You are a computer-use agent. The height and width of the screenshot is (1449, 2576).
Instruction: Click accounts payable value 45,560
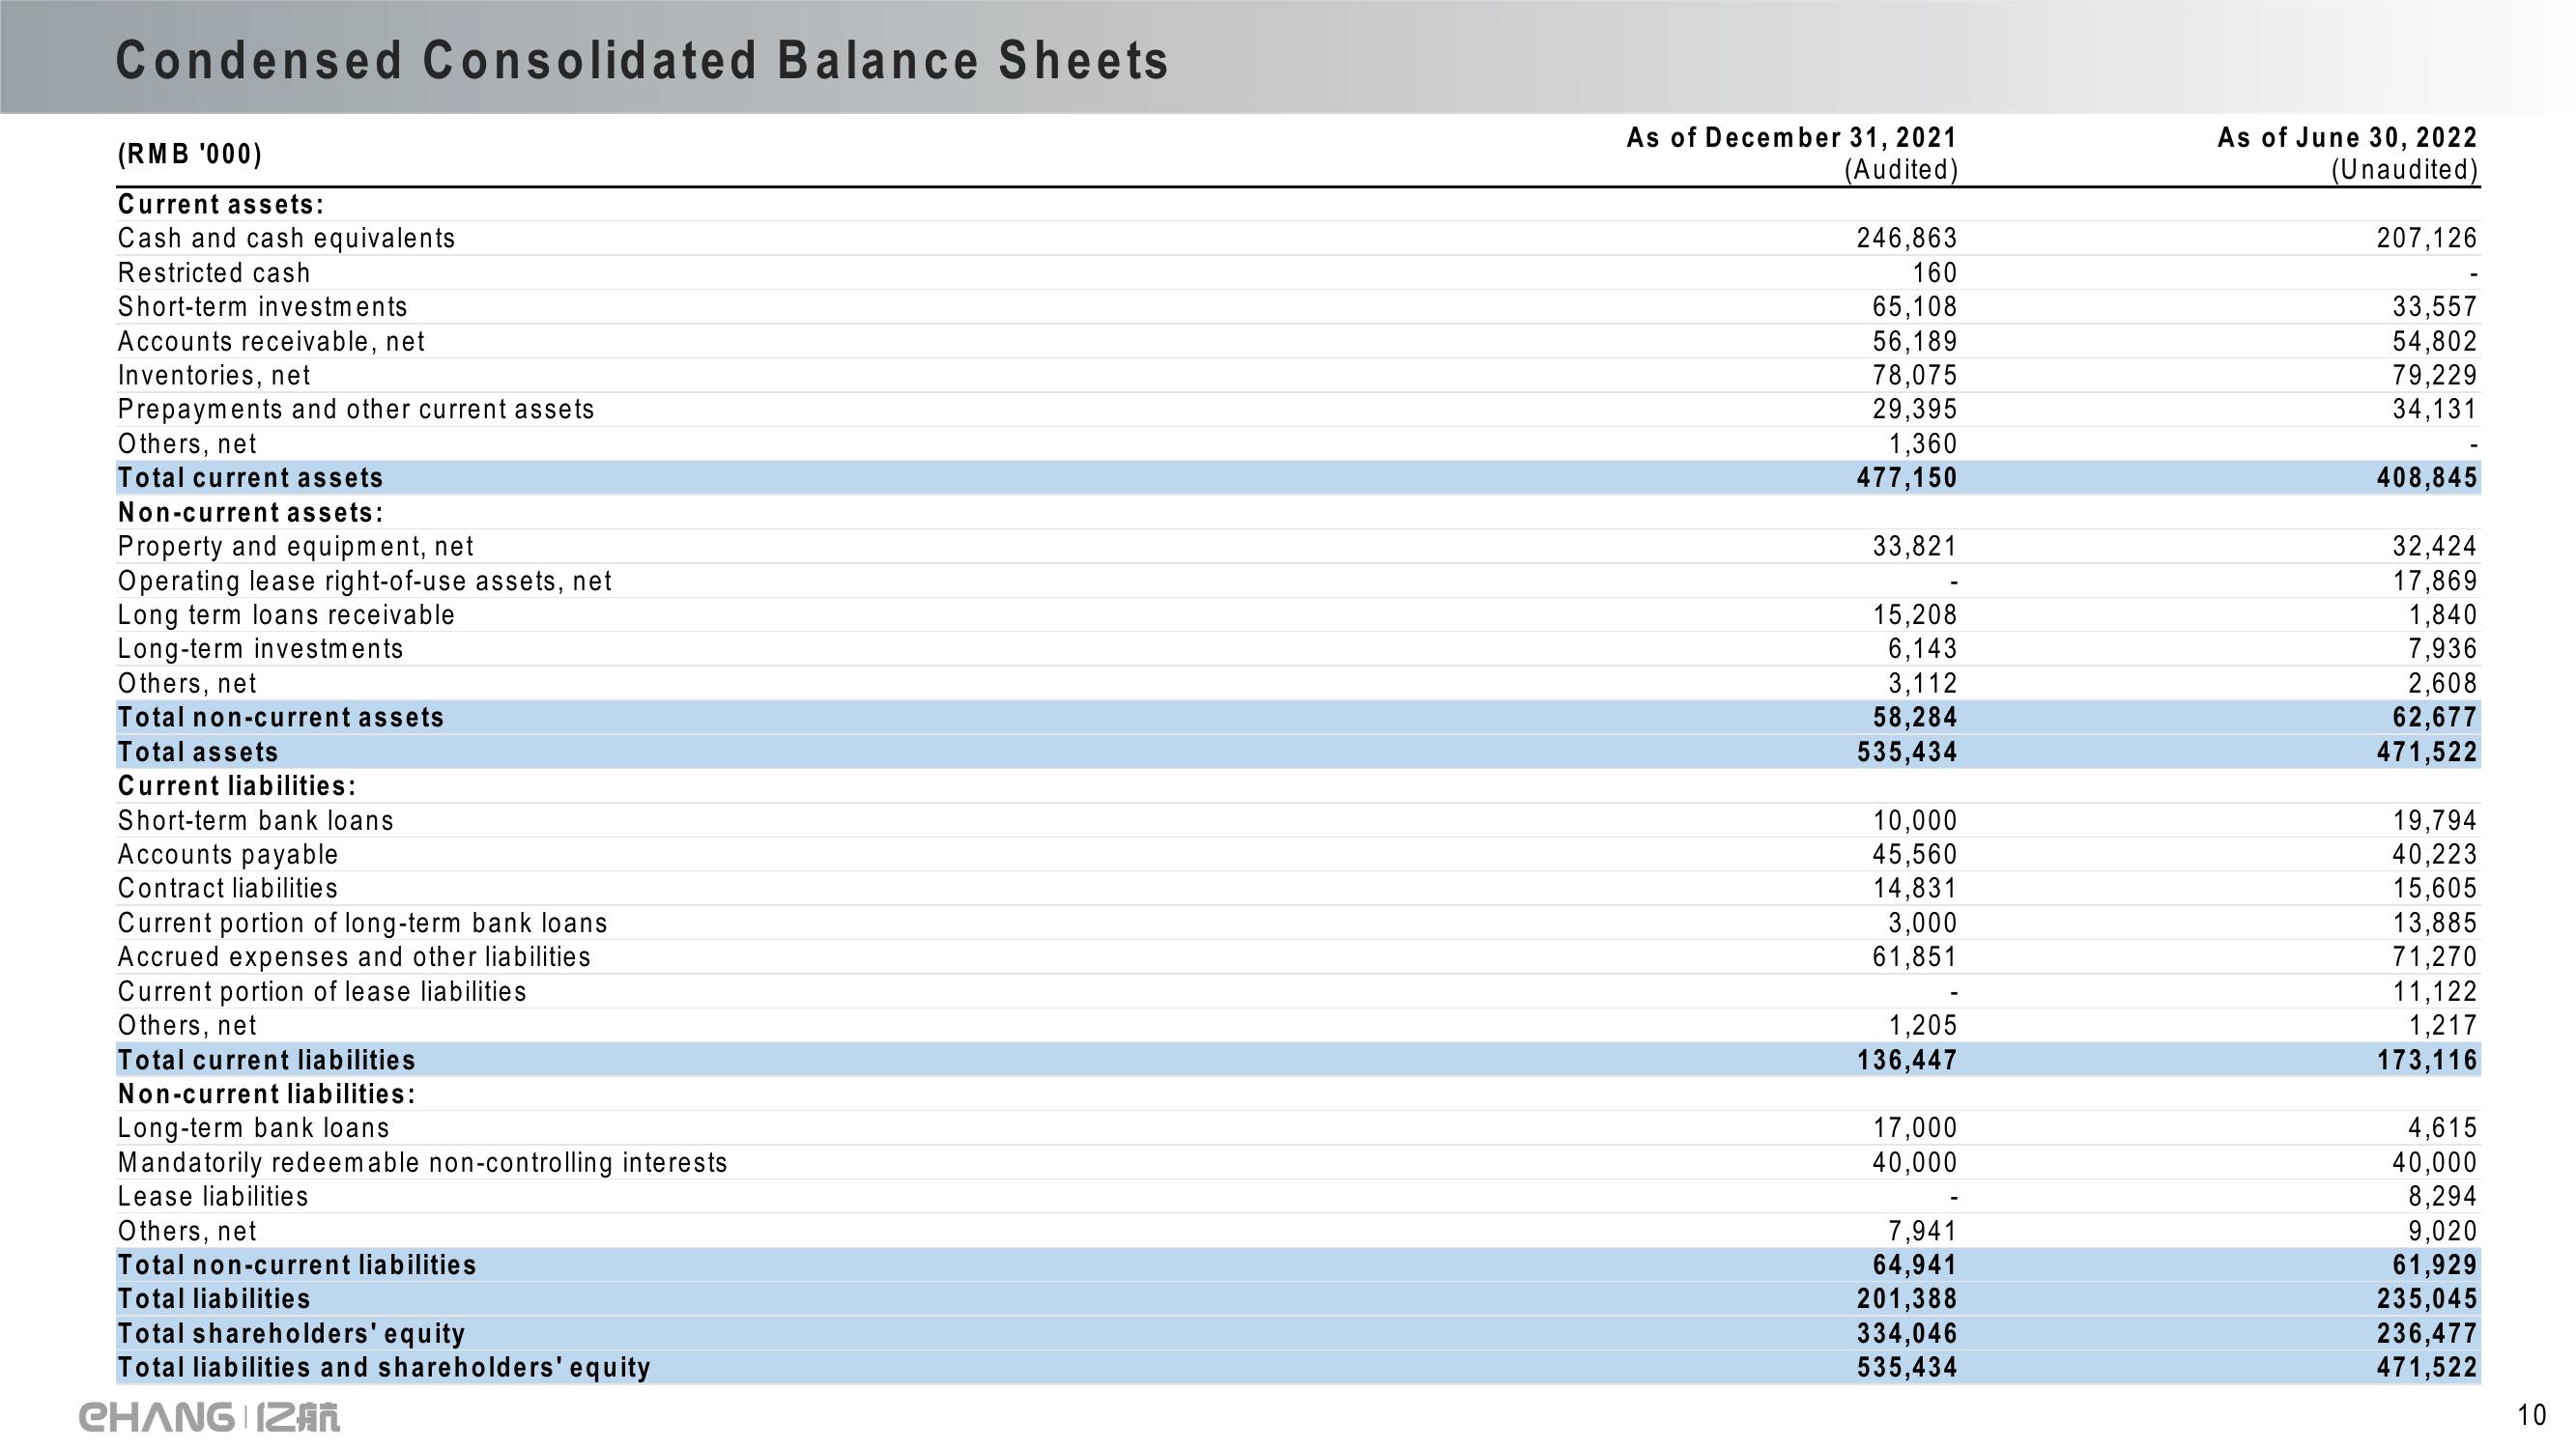coord(1915,854)
